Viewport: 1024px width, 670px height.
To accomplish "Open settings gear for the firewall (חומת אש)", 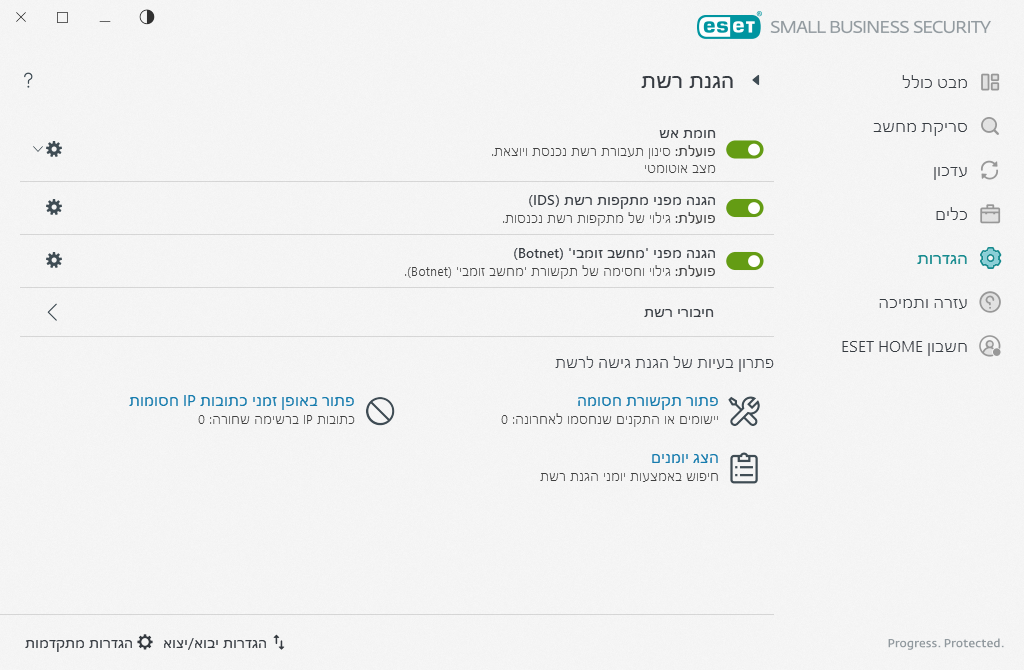I will coord(54,149).
